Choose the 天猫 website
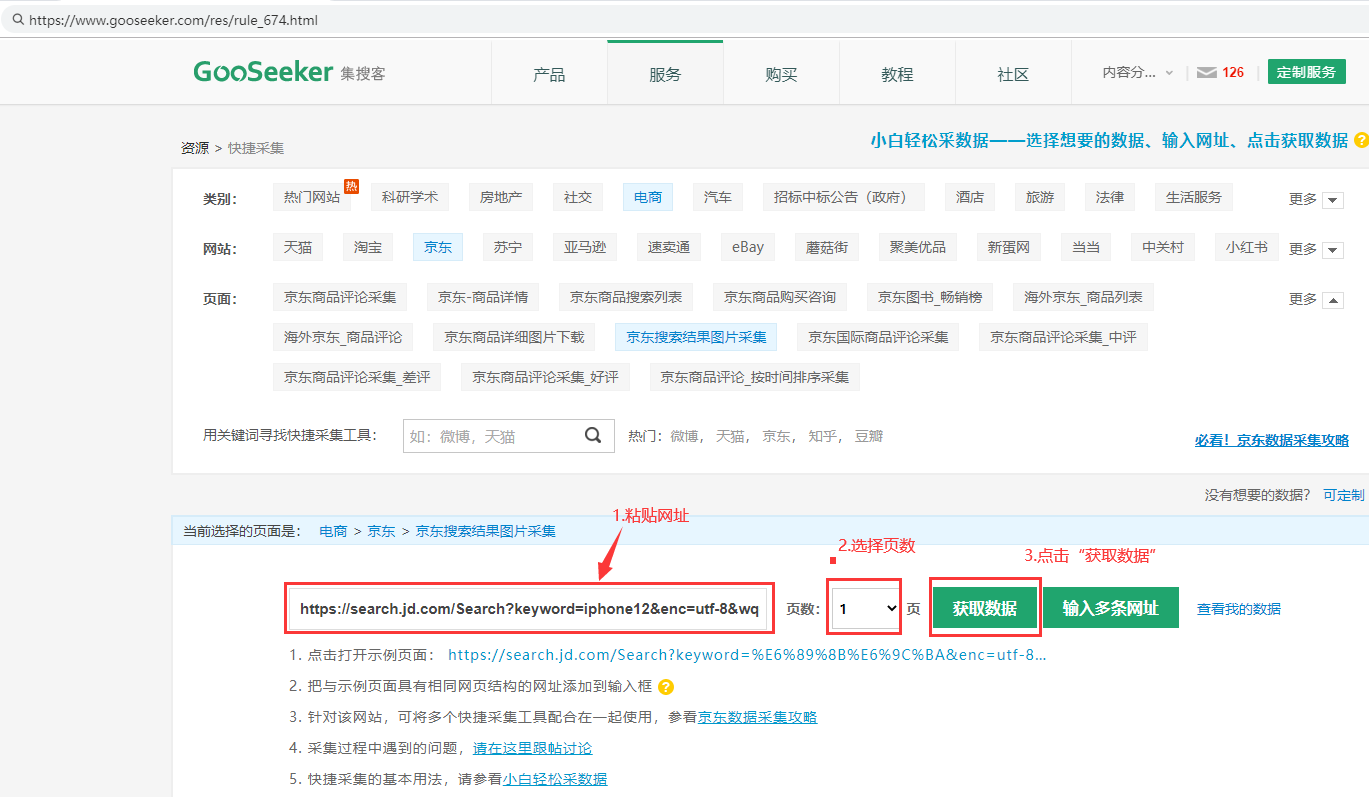 click(298, 247)
